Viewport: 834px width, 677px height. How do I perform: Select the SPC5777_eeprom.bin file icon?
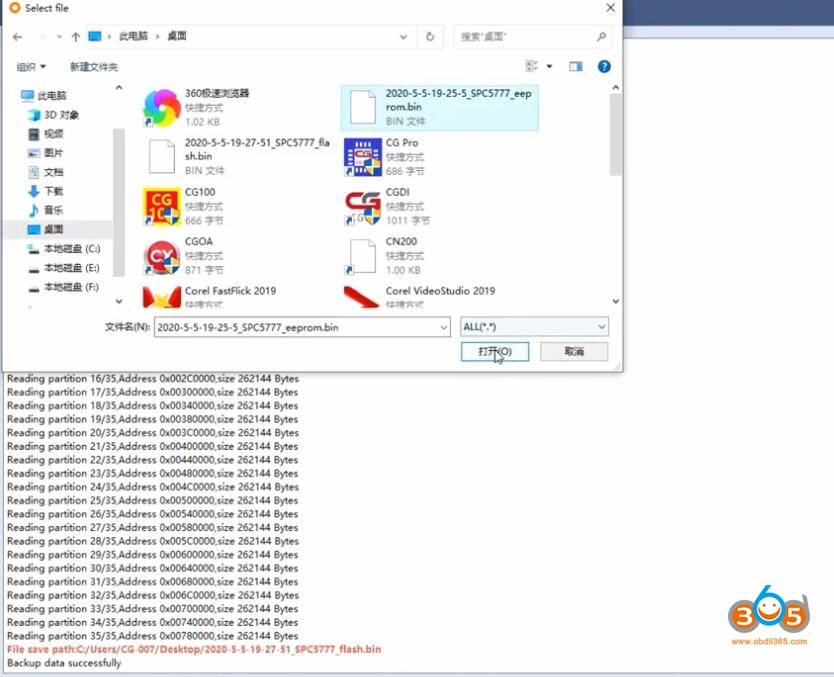[363, 108]
